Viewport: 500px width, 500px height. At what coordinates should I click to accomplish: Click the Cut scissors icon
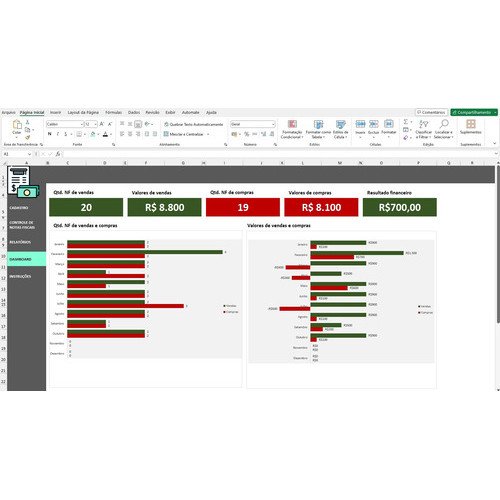[x=28, y=122]
